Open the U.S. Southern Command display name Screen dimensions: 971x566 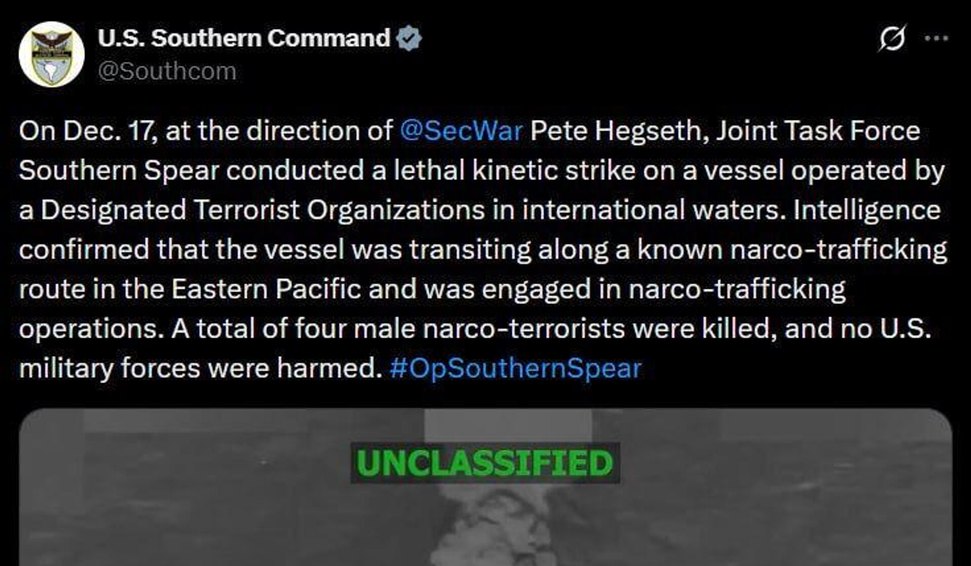tap(244, 39)
